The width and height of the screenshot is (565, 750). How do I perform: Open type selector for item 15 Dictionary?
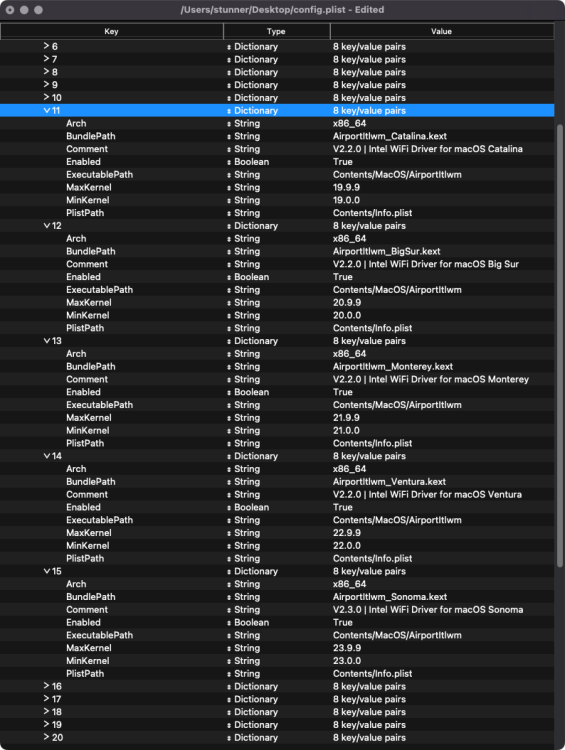coord(229,572)
